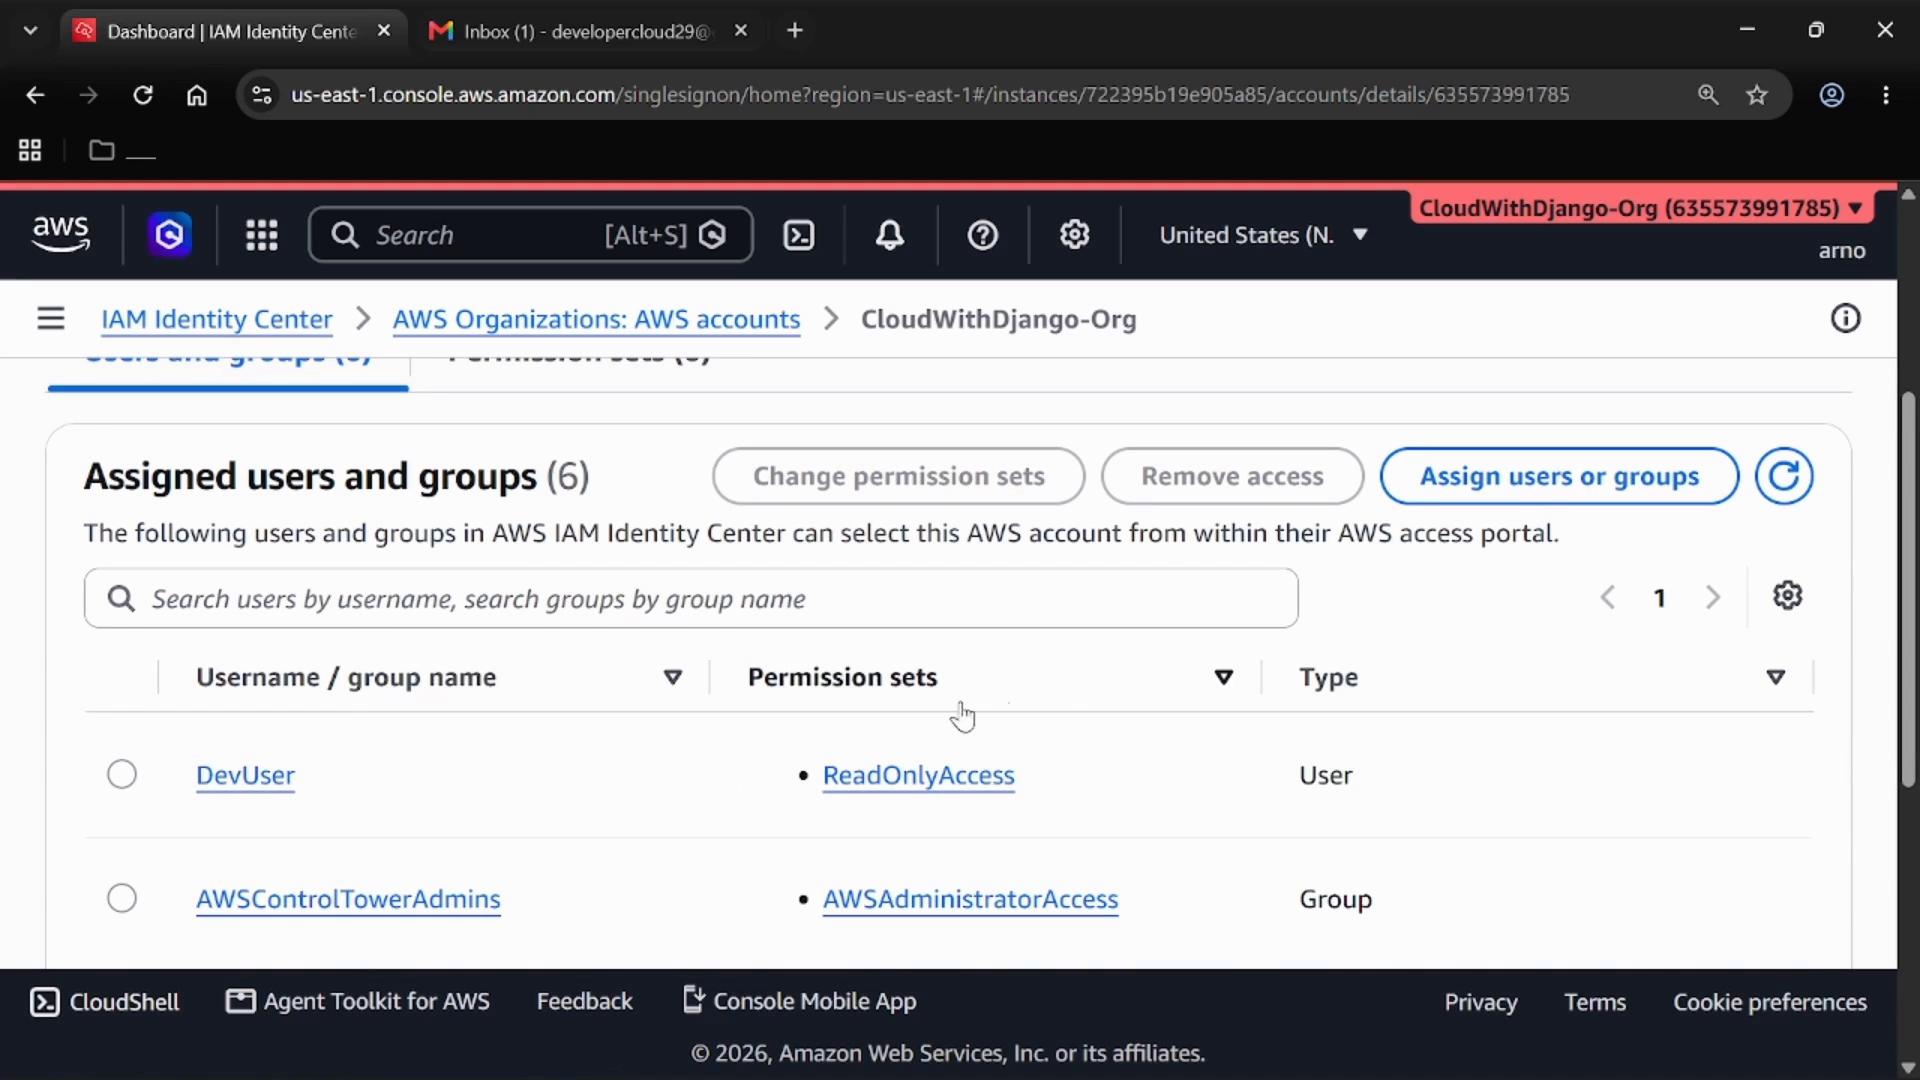Open the info panel icon
Image resolution: width=1920 pixels, height=1080 pixels.
pos(1845,319)
